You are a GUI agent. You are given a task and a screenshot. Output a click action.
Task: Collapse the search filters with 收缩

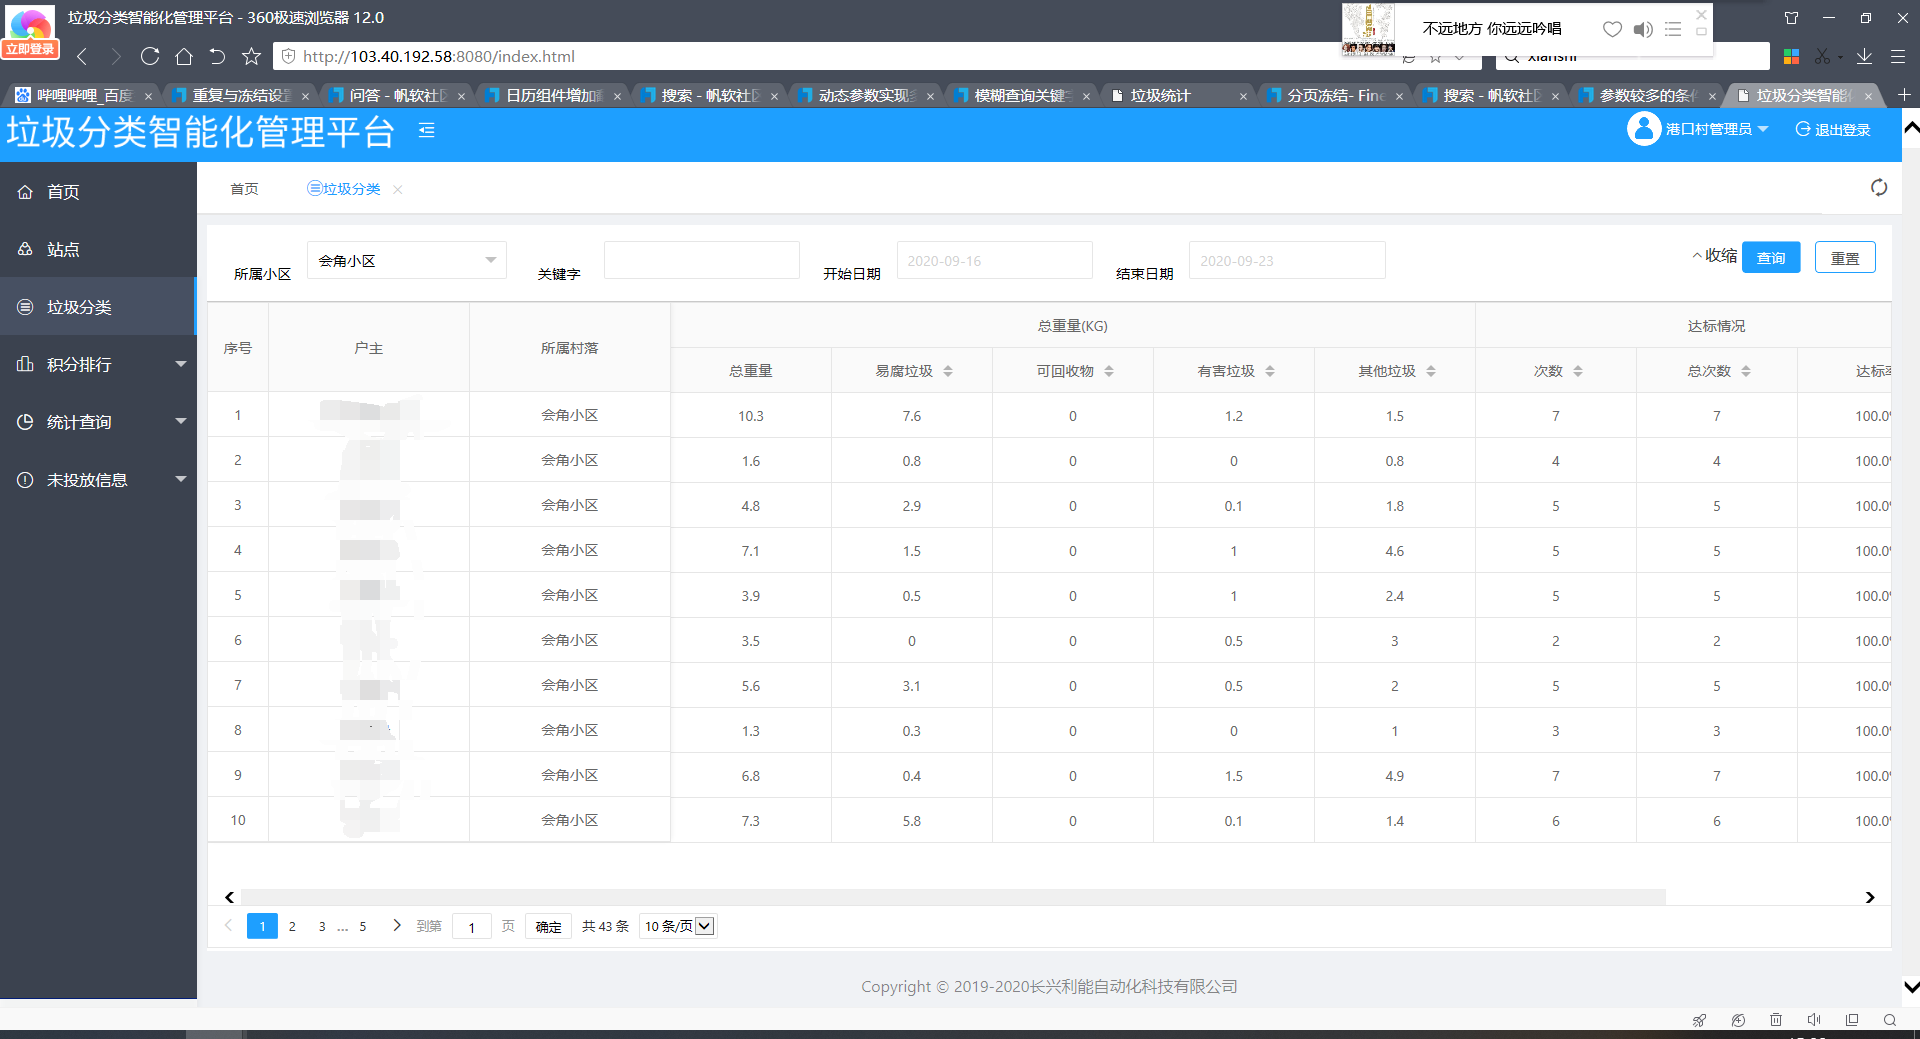click(1714, 256)
